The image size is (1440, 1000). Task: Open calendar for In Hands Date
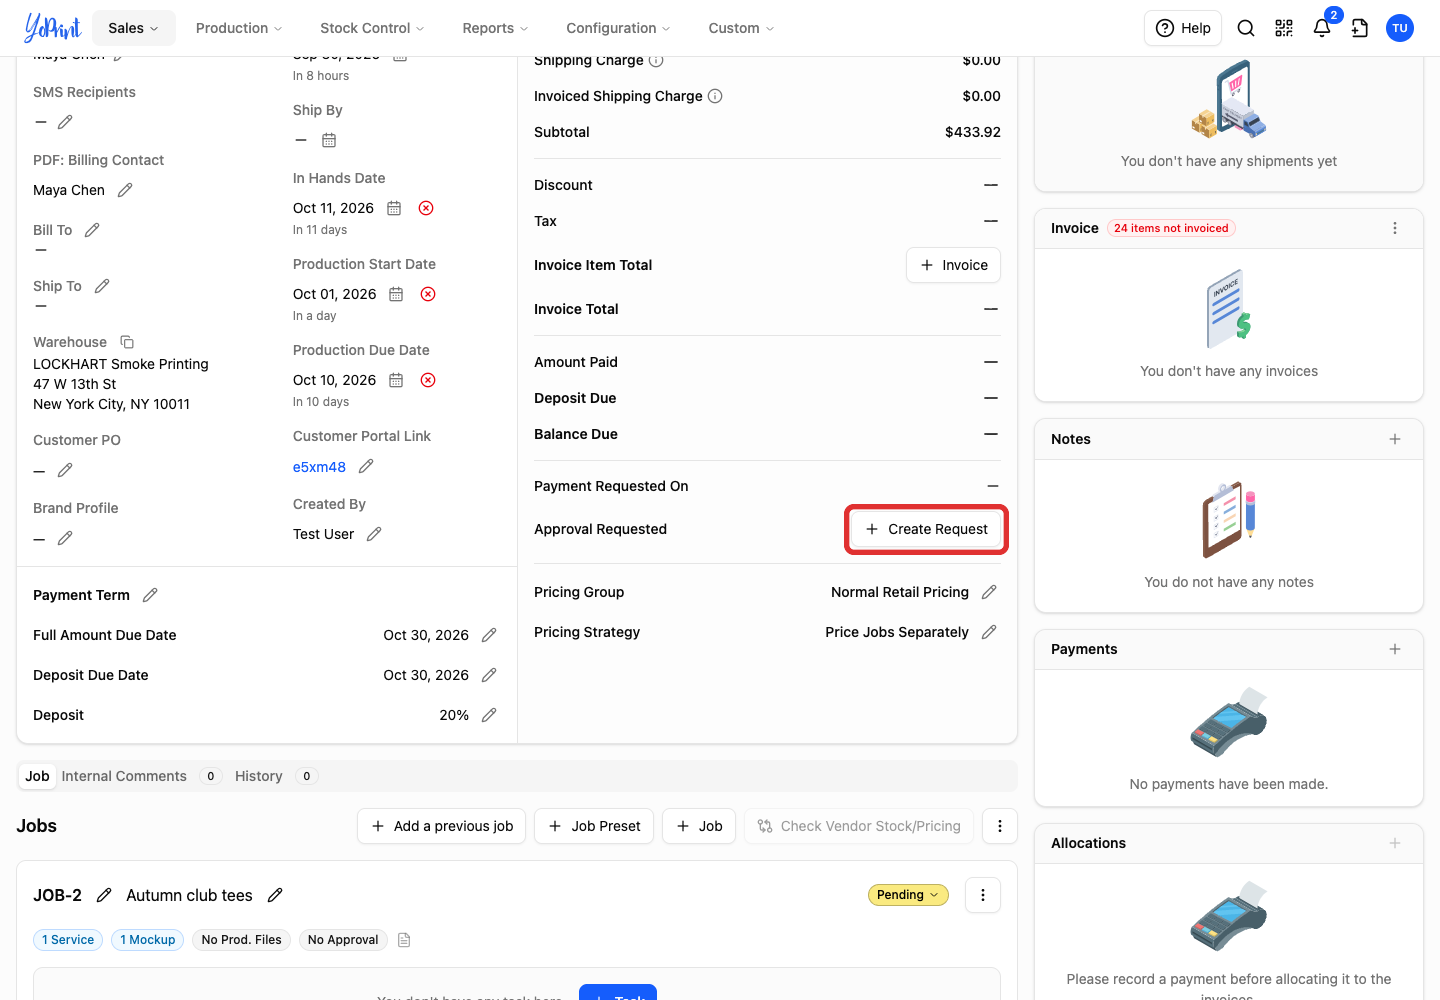394,208
